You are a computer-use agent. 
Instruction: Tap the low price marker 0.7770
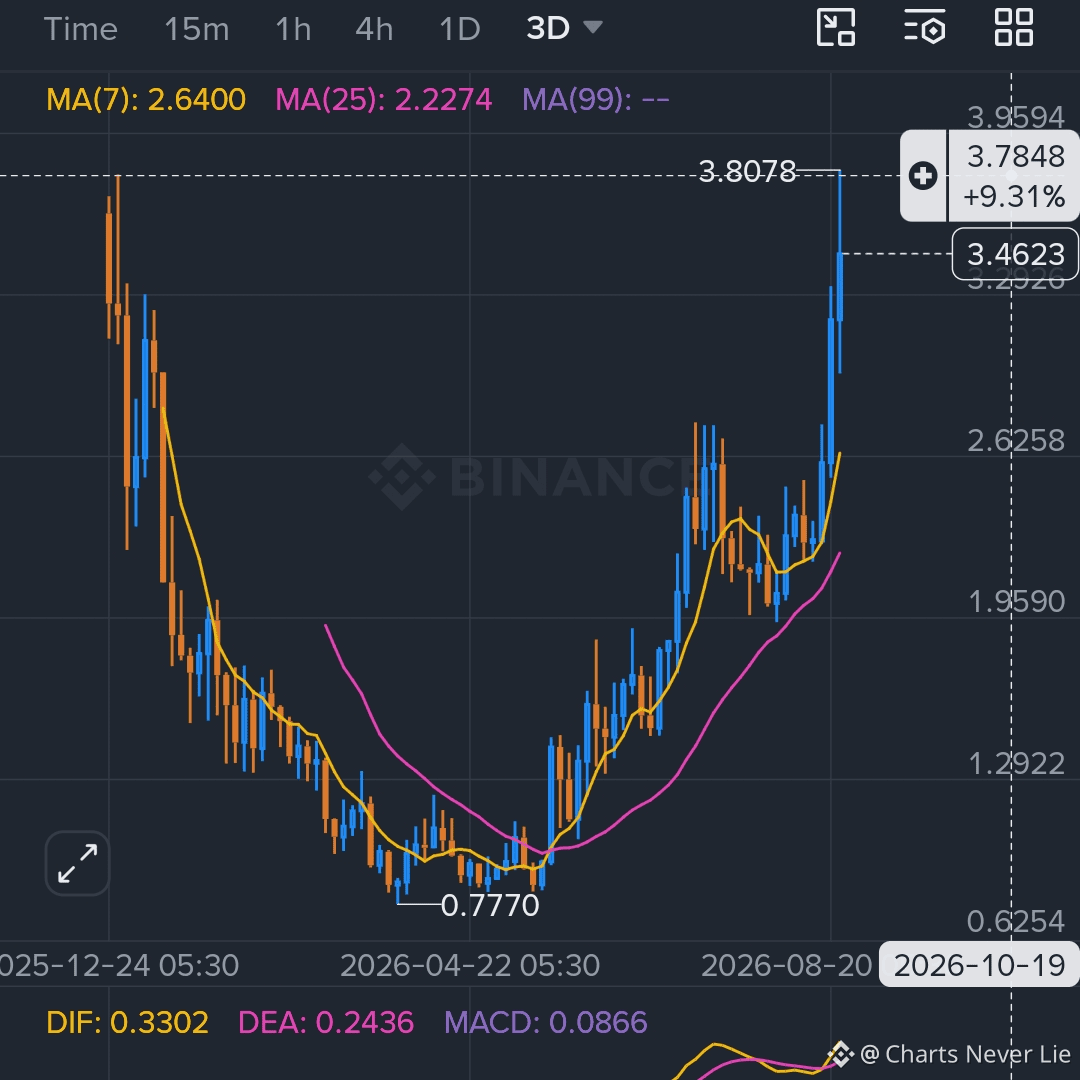coord(490,906)
